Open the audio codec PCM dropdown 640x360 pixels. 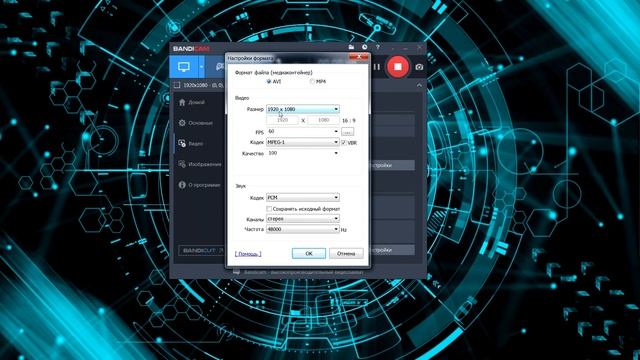click(302, 198)
